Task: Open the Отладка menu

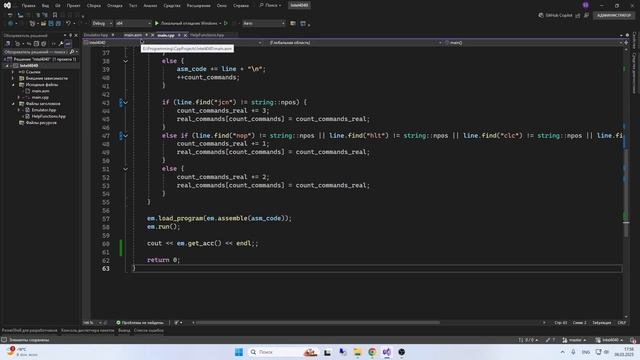Action: 115,6
